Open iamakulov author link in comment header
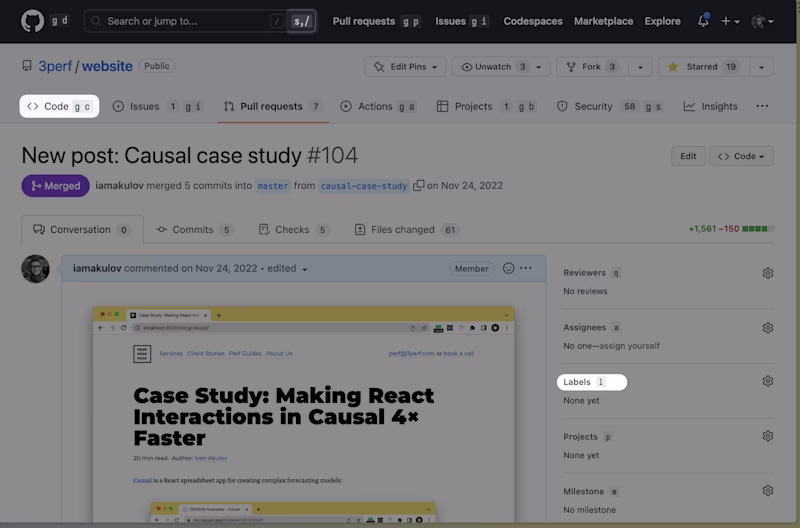This screenshot has height=528, width=800. [97, 268]
